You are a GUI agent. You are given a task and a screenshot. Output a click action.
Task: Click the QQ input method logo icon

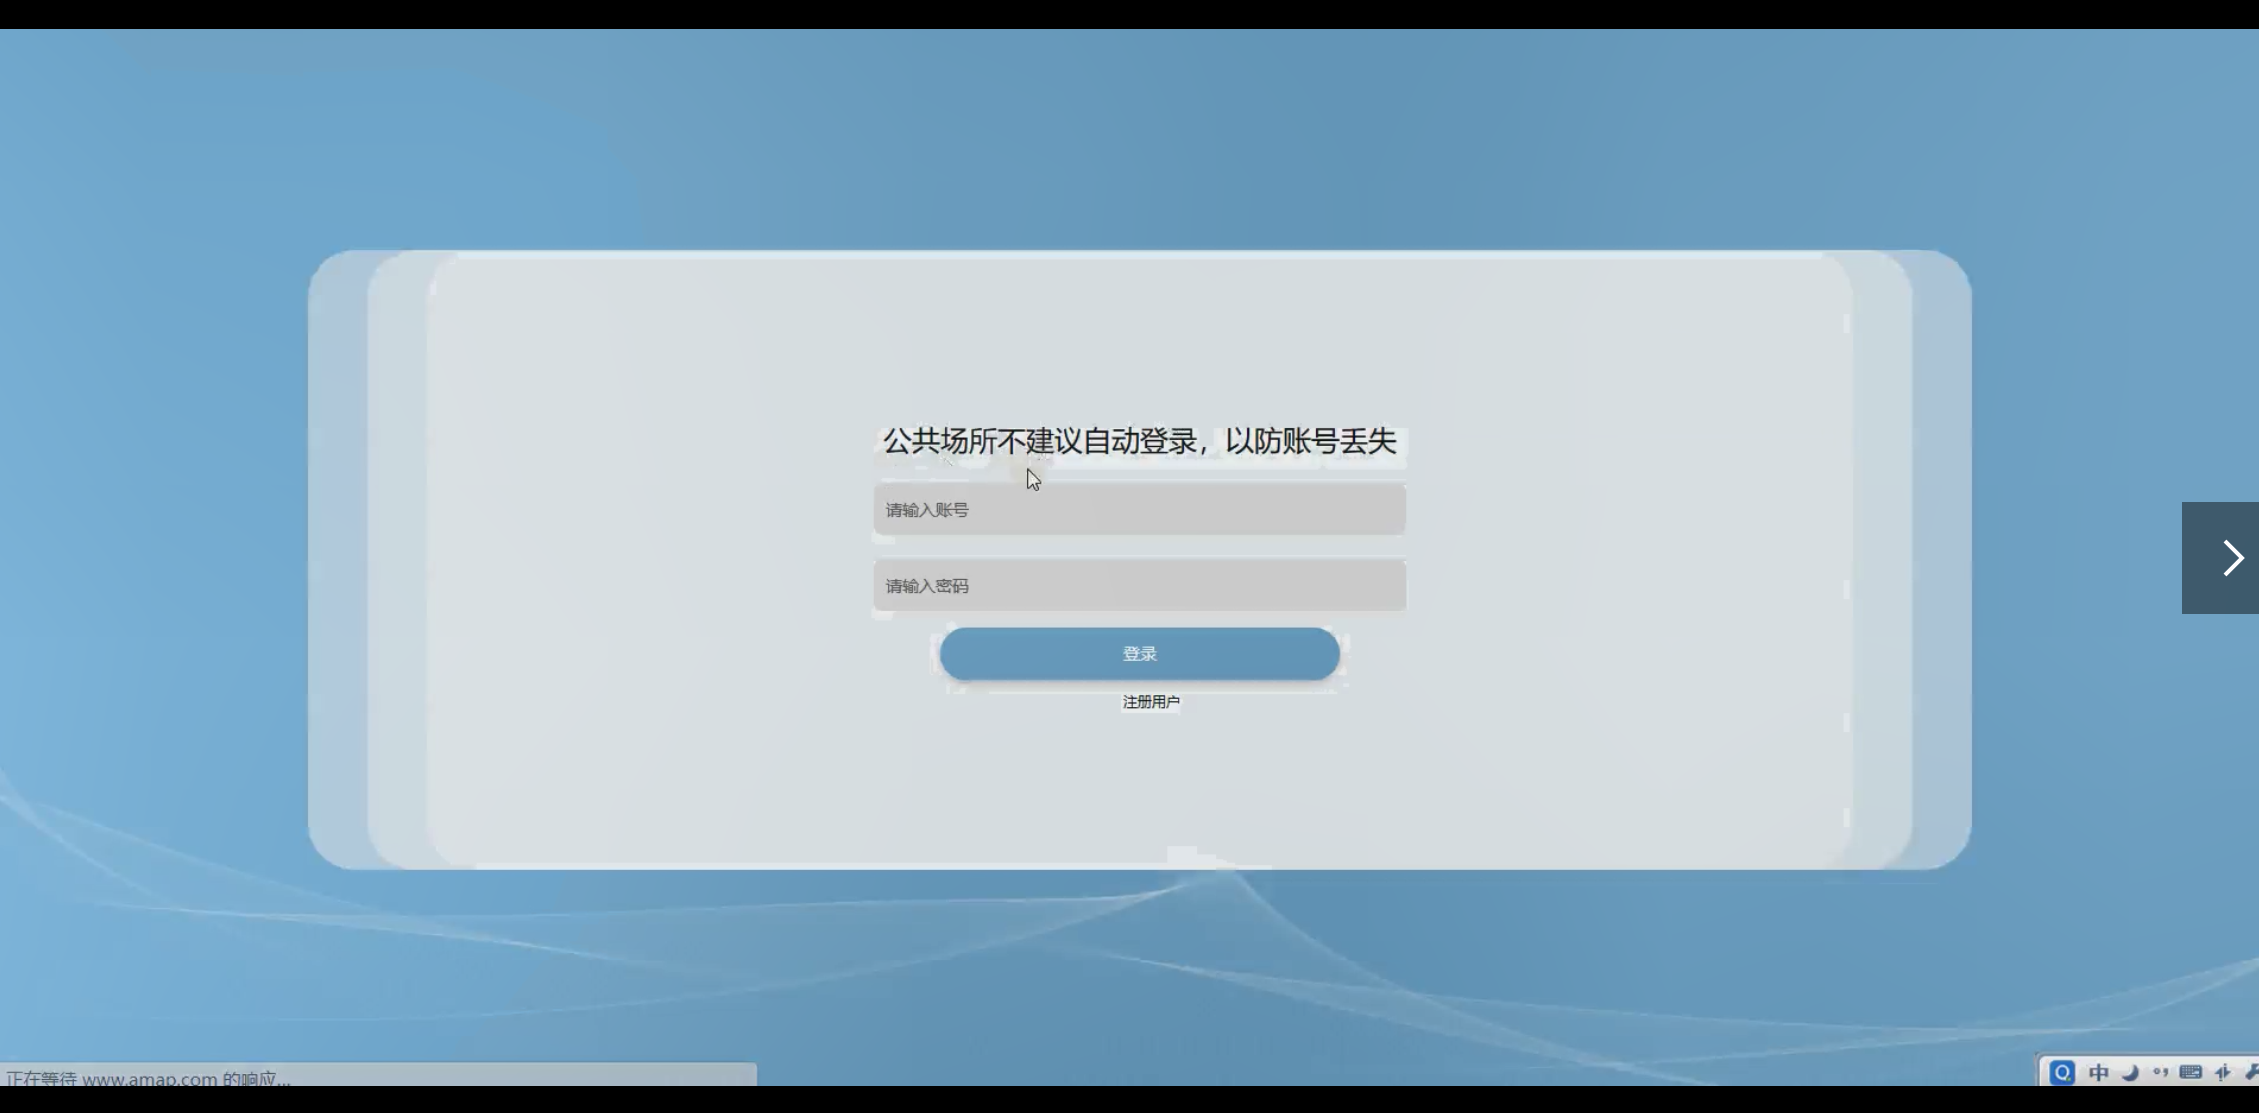[x=2061, y=1072]
